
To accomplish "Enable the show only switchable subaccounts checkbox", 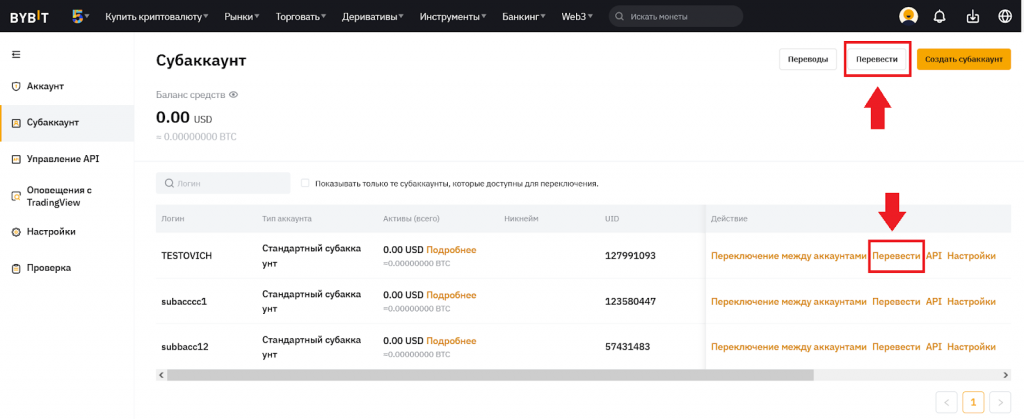I will click(305, 183).
